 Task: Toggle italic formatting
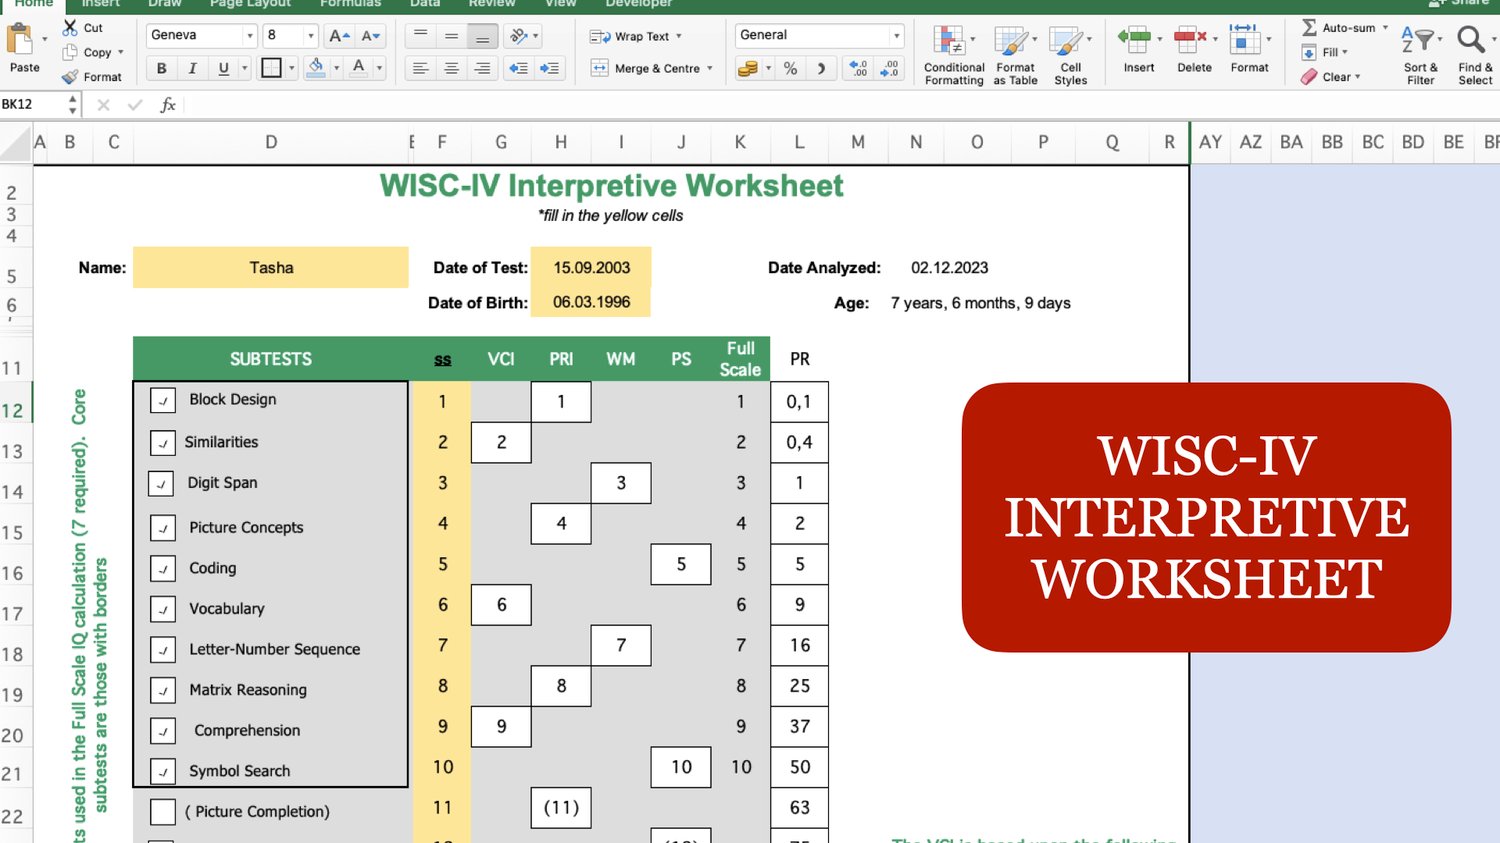coord(192,68)
